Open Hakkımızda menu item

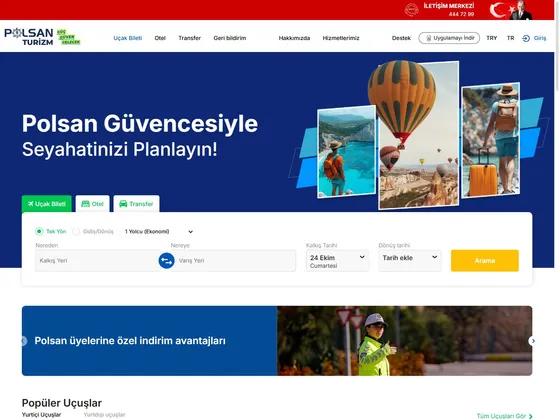pyautogui.click(x=294, y=38)
